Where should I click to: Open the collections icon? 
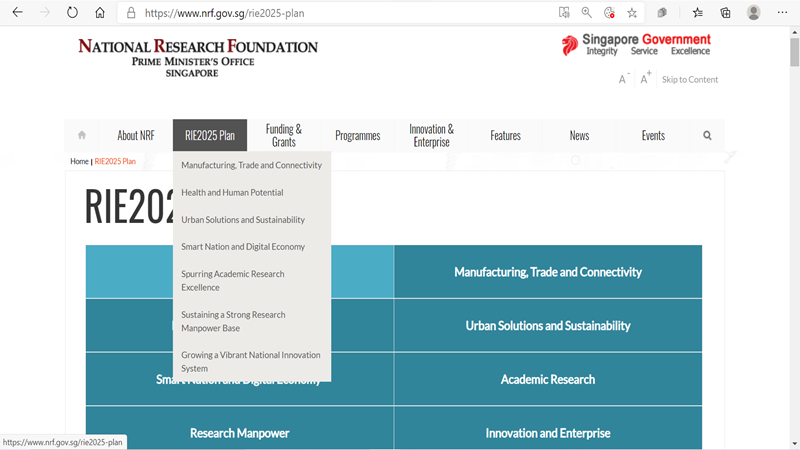click(726, 13)
